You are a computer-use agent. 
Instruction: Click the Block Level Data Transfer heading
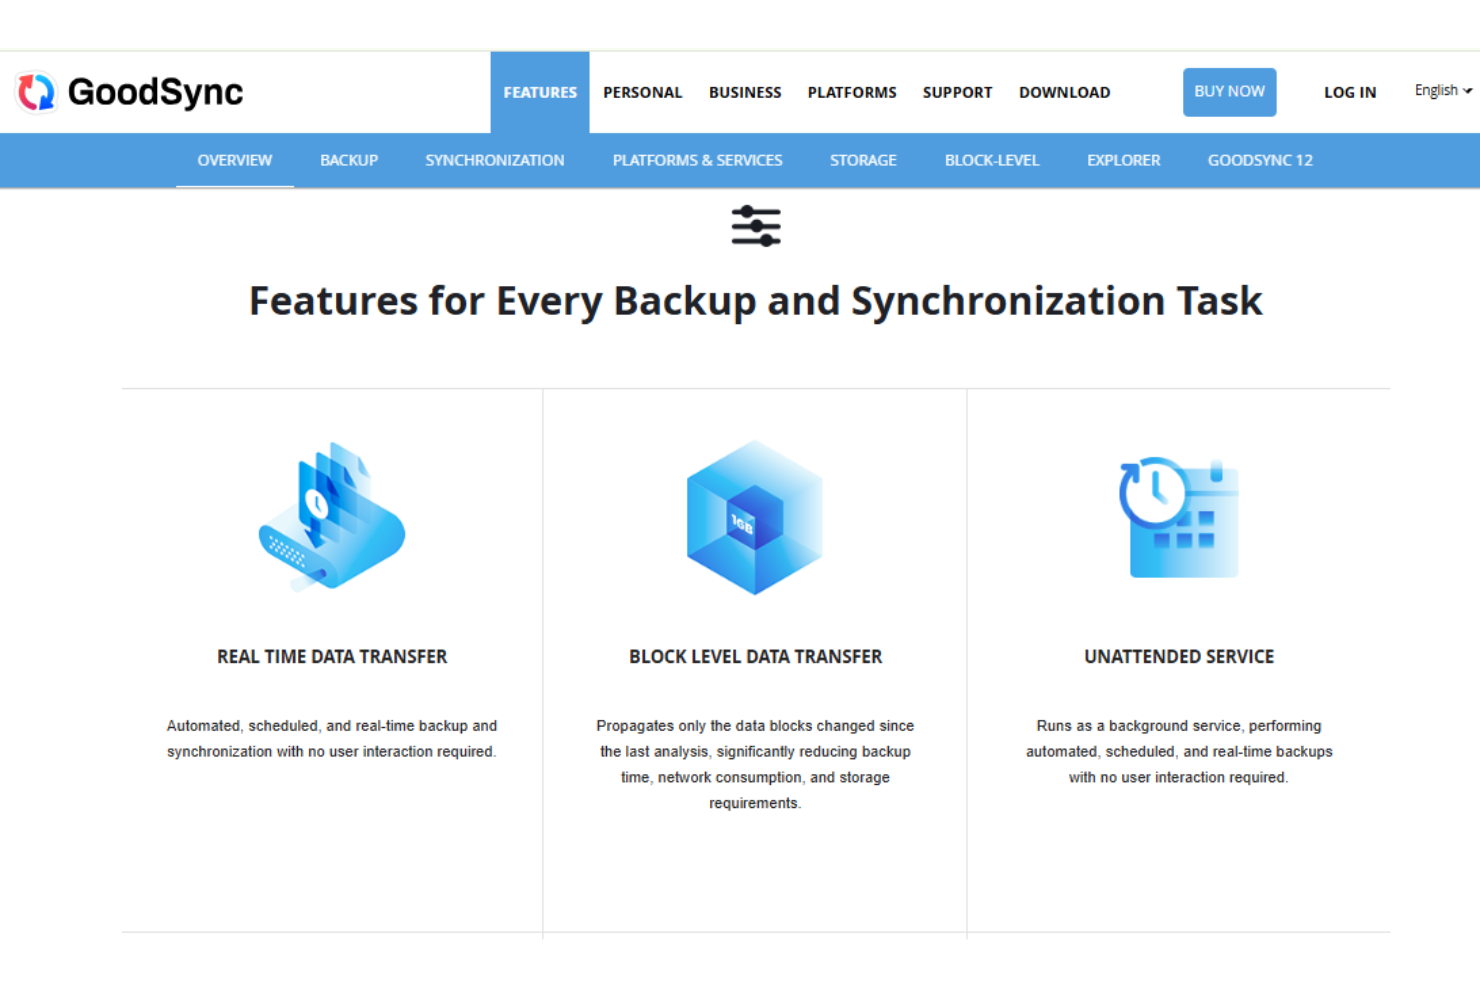click(x=755, y=657)
